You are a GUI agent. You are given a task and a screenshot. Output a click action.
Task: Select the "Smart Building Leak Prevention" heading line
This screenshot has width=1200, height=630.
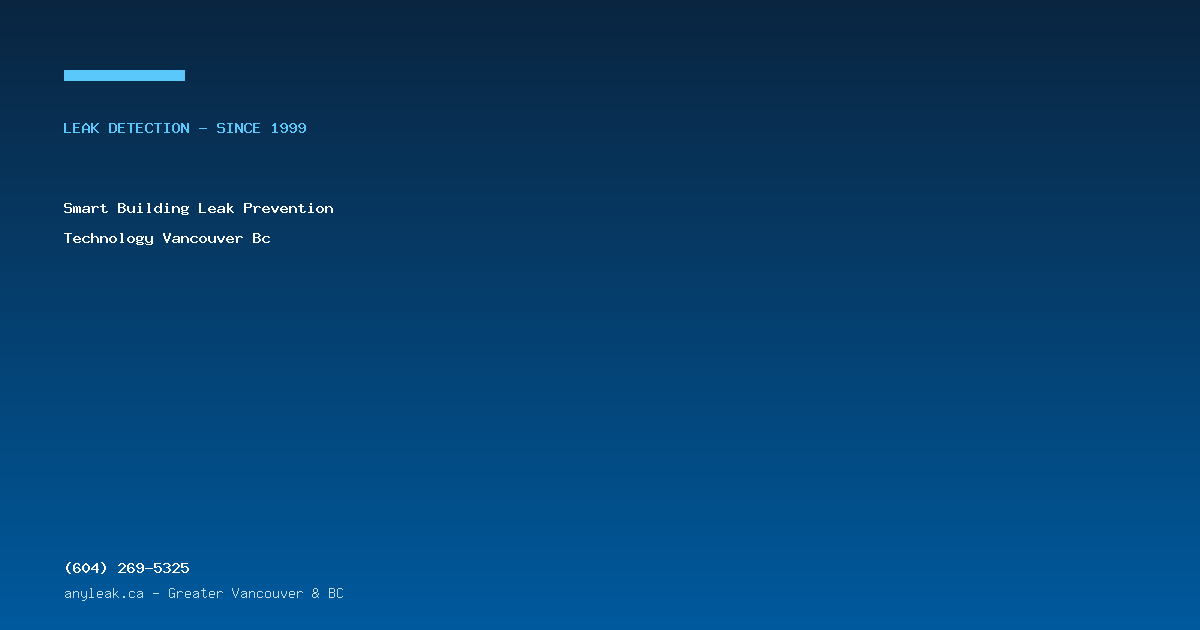point(199,208)
